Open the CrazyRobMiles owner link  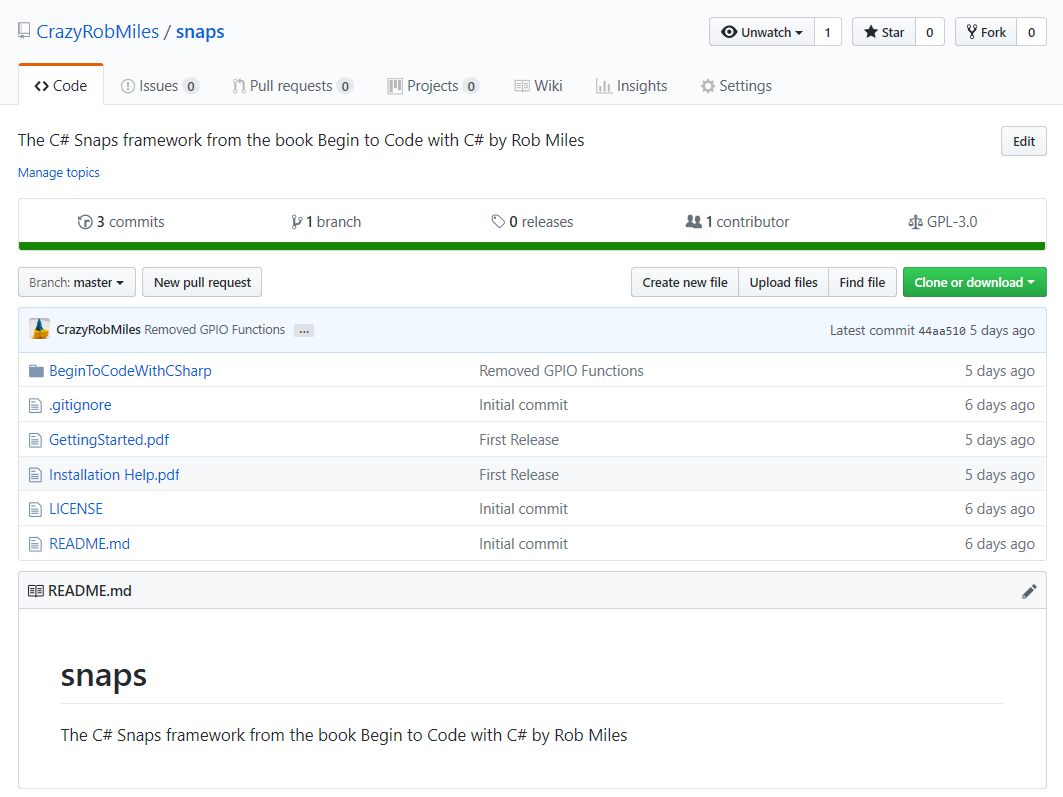98,31
